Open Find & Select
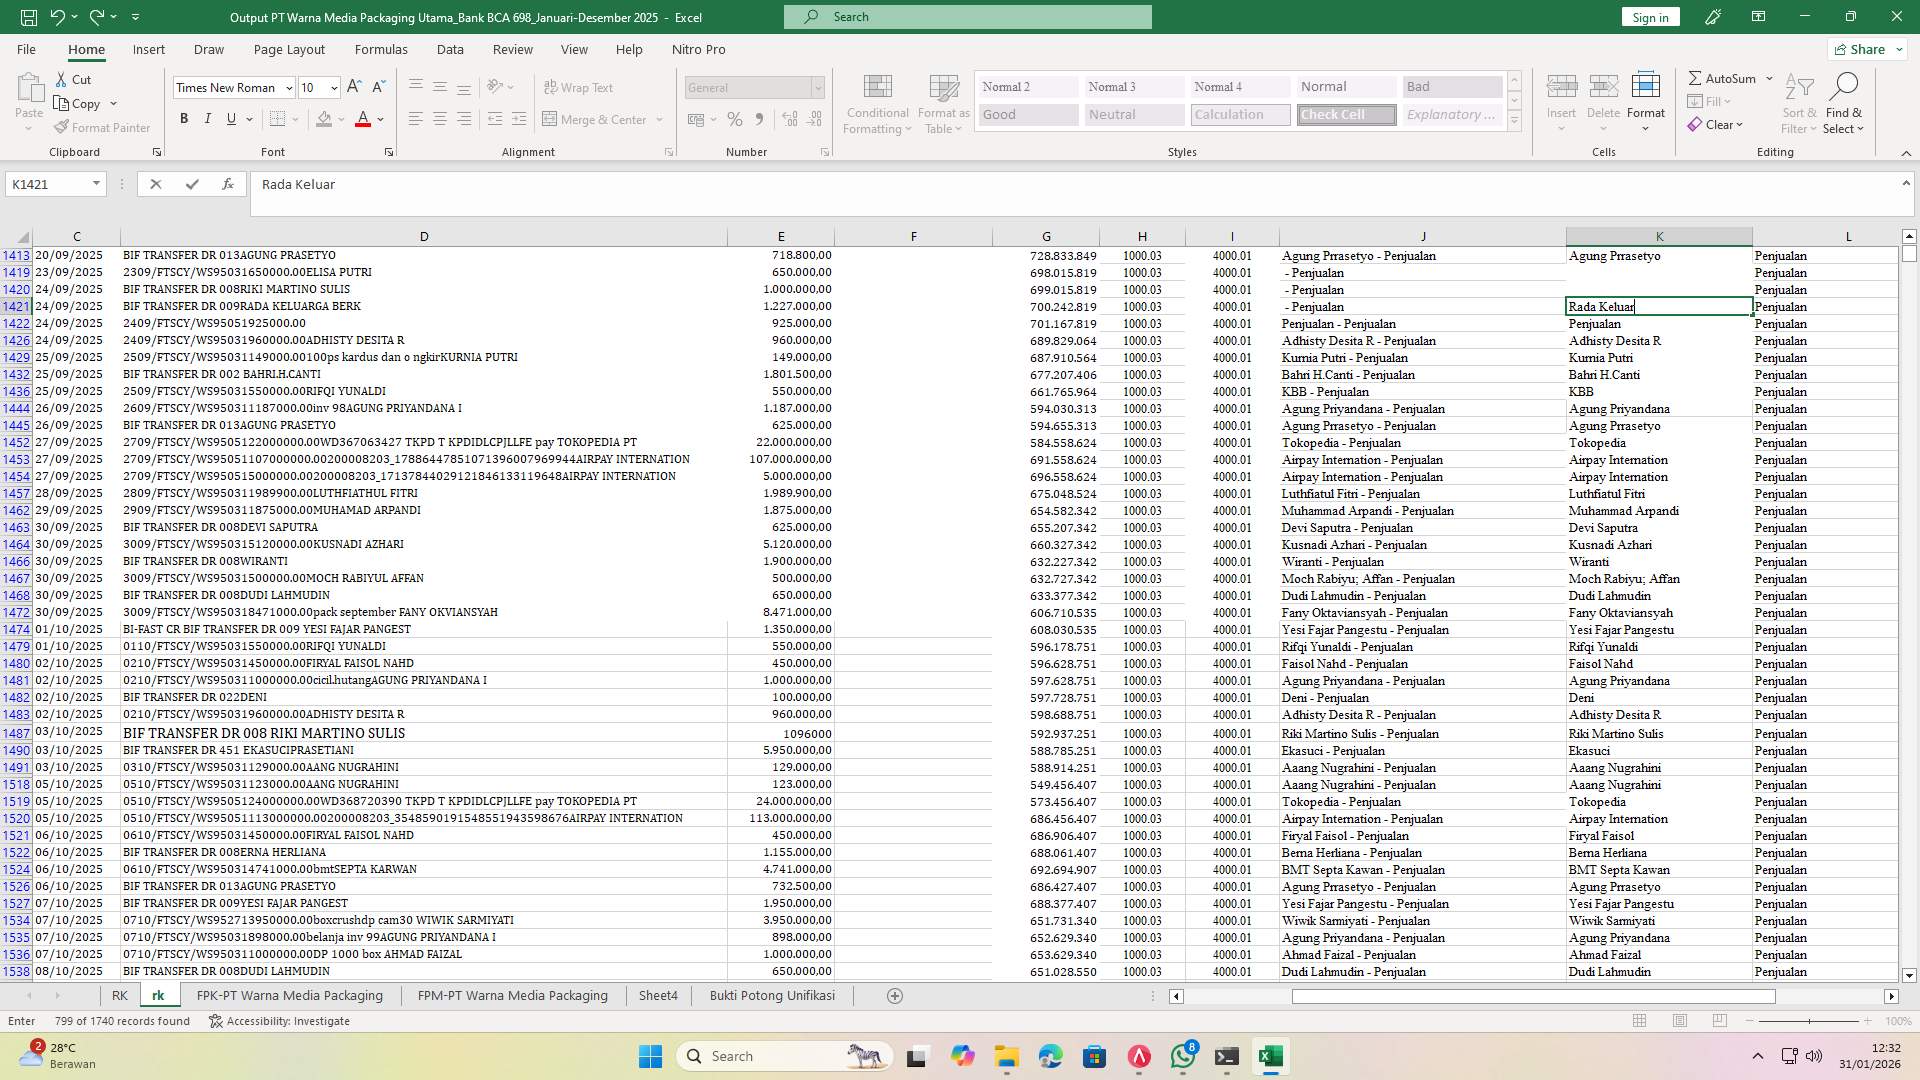The image size is (1920, 1080). click(x=1844, y=103)
